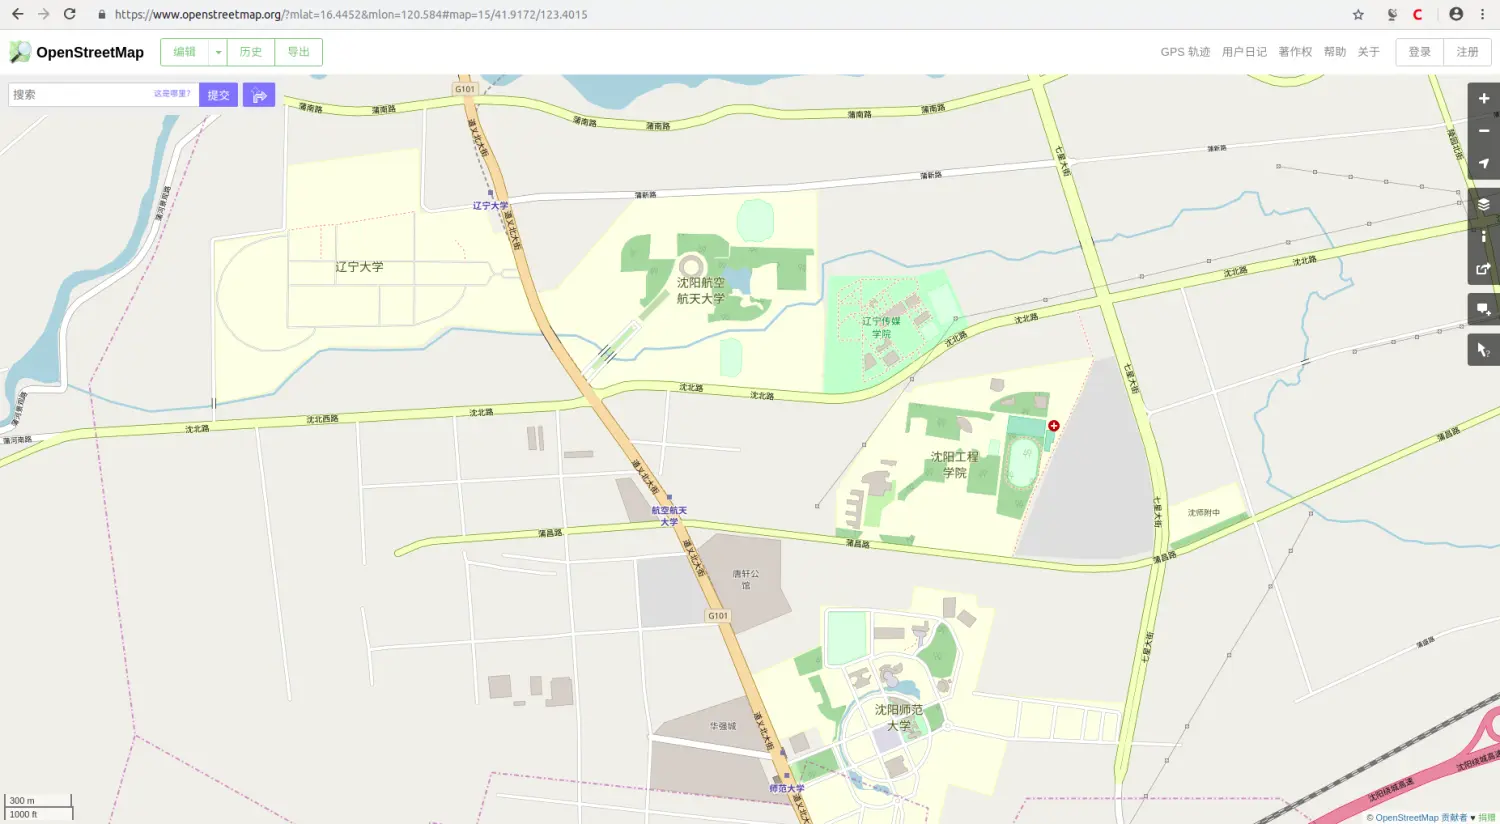Click the satellite dish extension icon

1392,14
